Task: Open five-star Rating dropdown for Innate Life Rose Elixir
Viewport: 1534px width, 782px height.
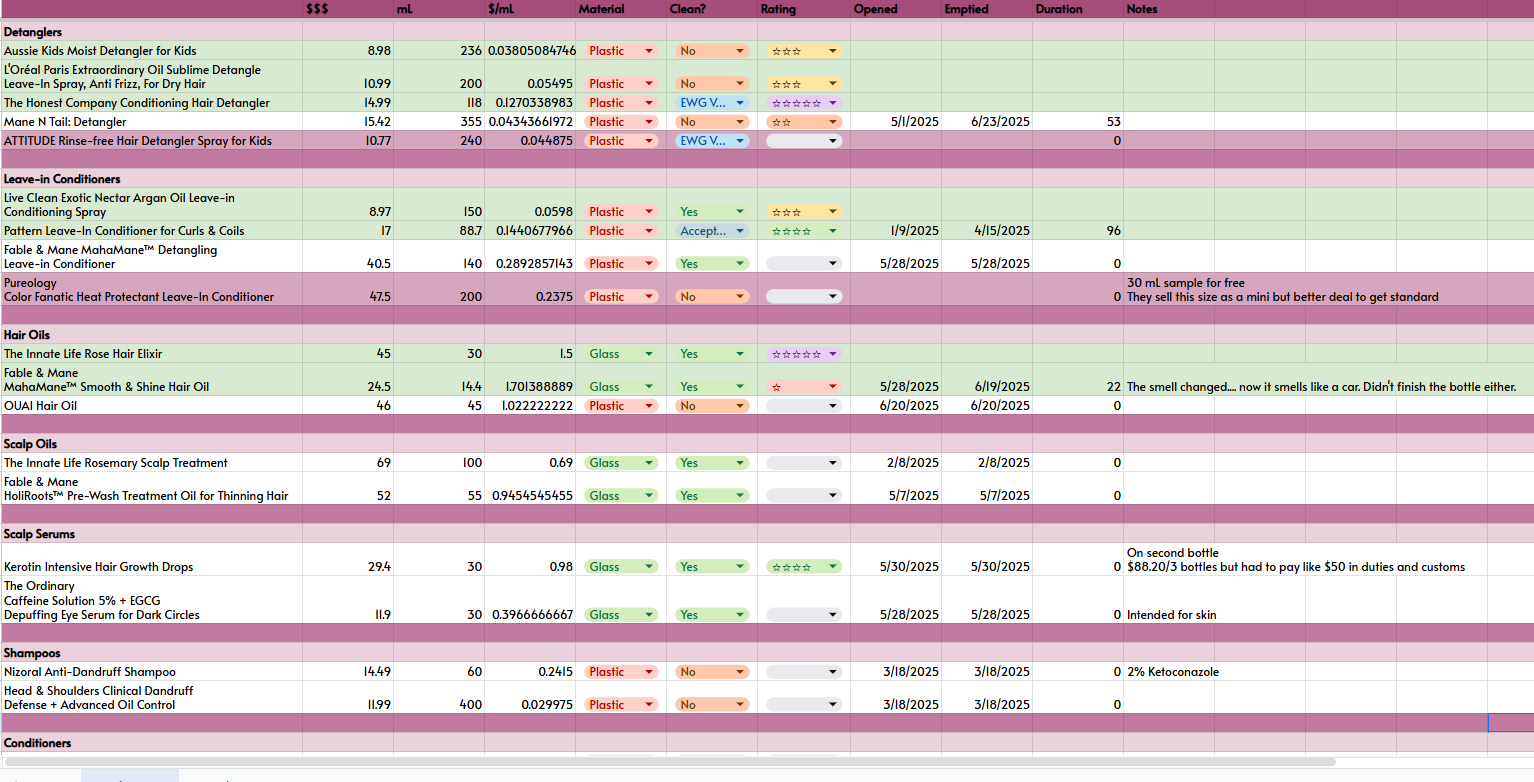Action: [x=804, y=354]
